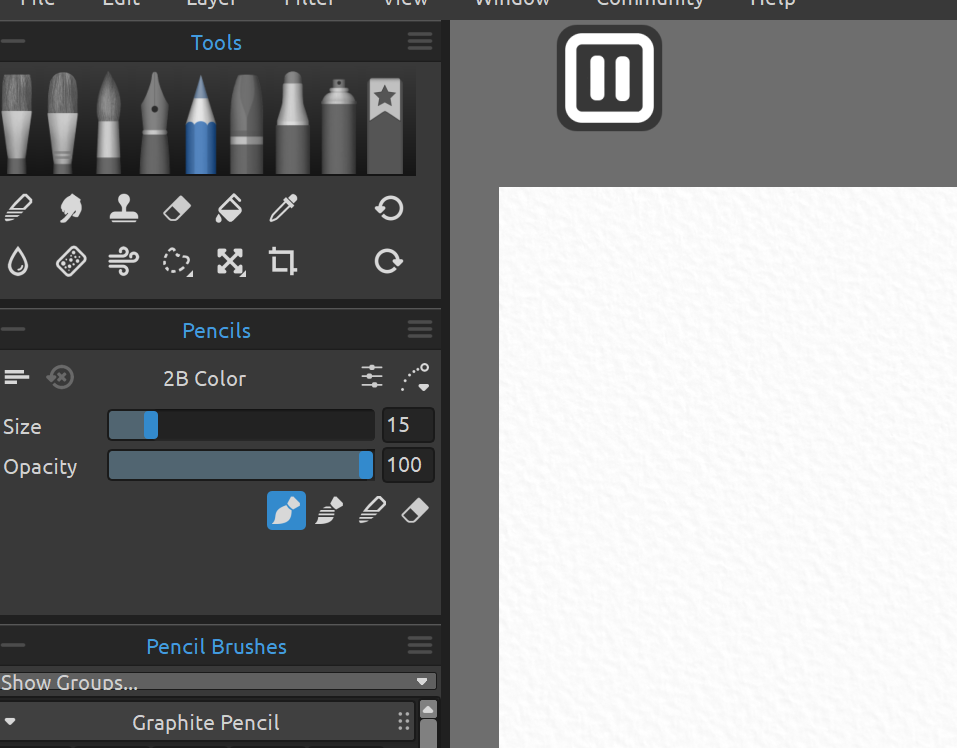Select the Crop canvas tool

283,261
